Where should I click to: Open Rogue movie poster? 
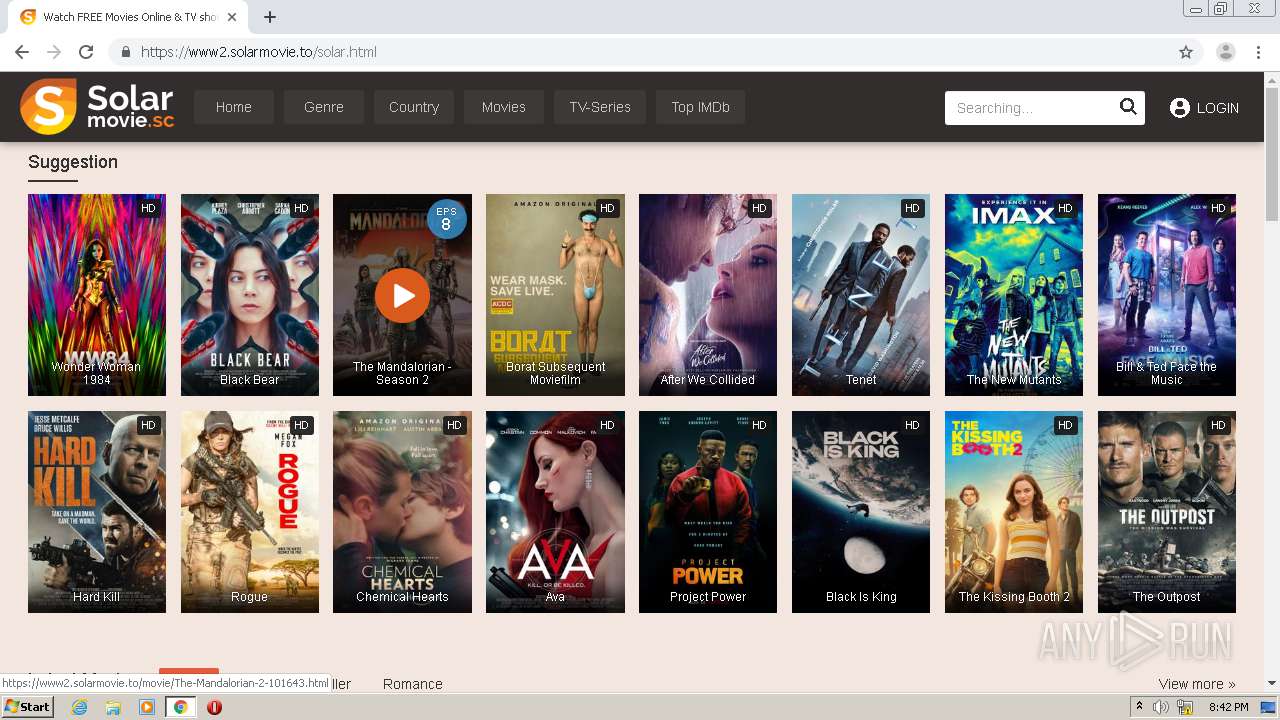[x=250, y=512]
